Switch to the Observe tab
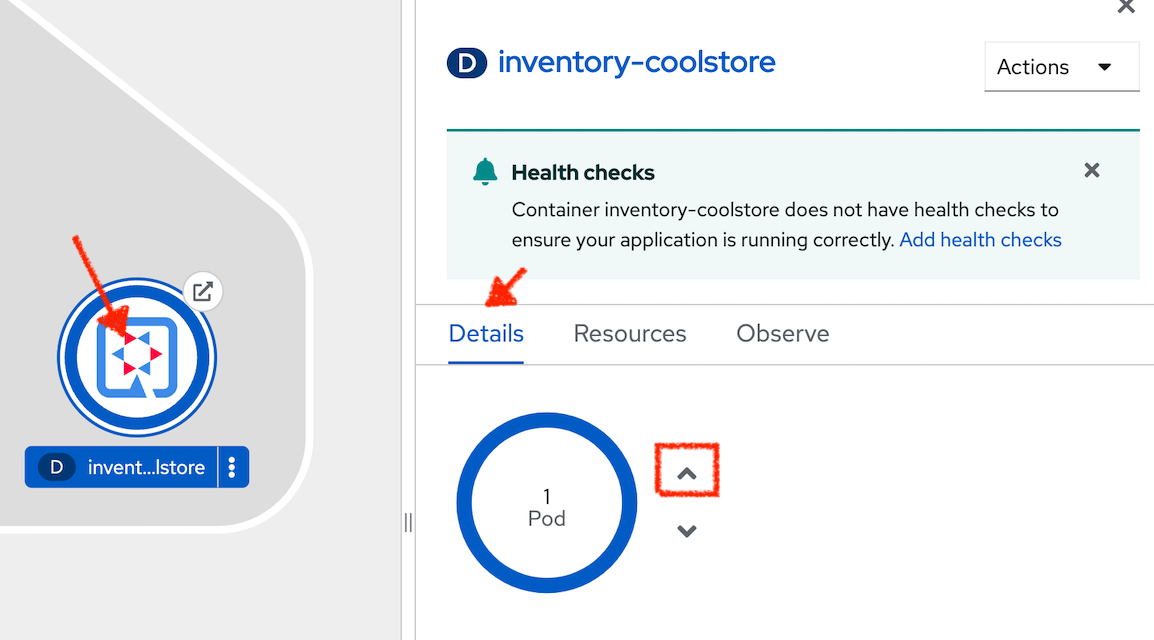Image resolution: width=1154 pixels, height=640 pixels. tap(782, 334)
